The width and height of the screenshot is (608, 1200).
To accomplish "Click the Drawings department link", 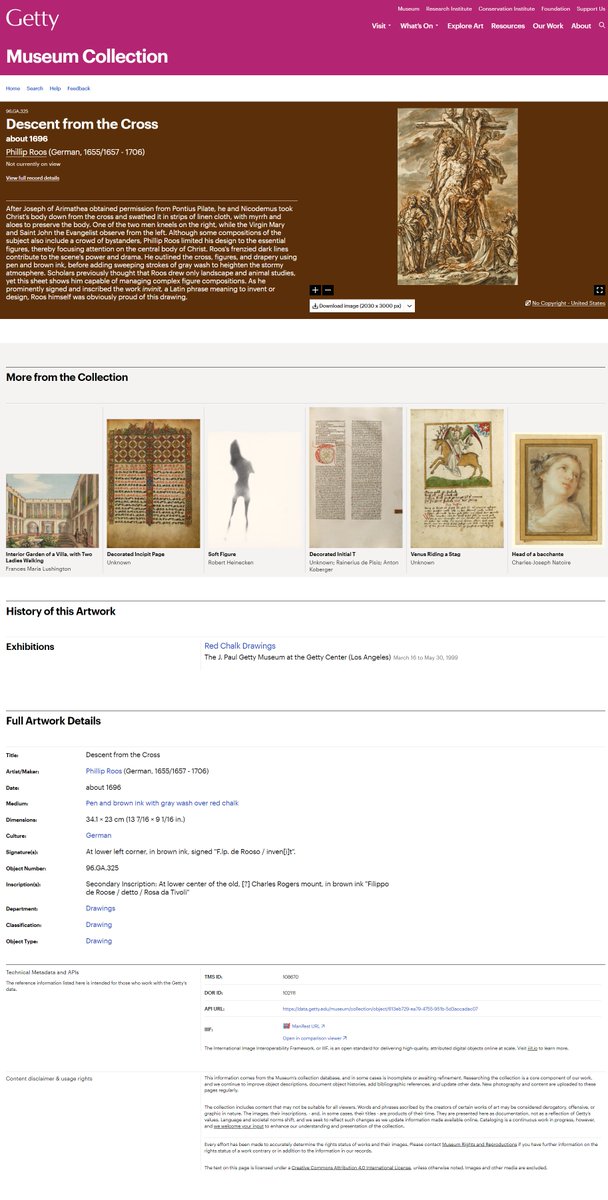I will [101, 909].
